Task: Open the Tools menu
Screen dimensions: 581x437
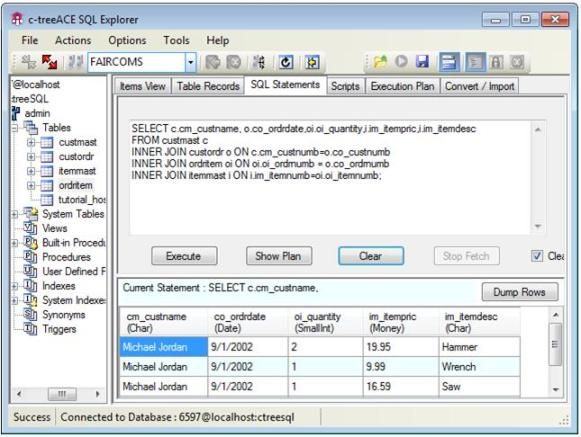Action: coord(176,40)
